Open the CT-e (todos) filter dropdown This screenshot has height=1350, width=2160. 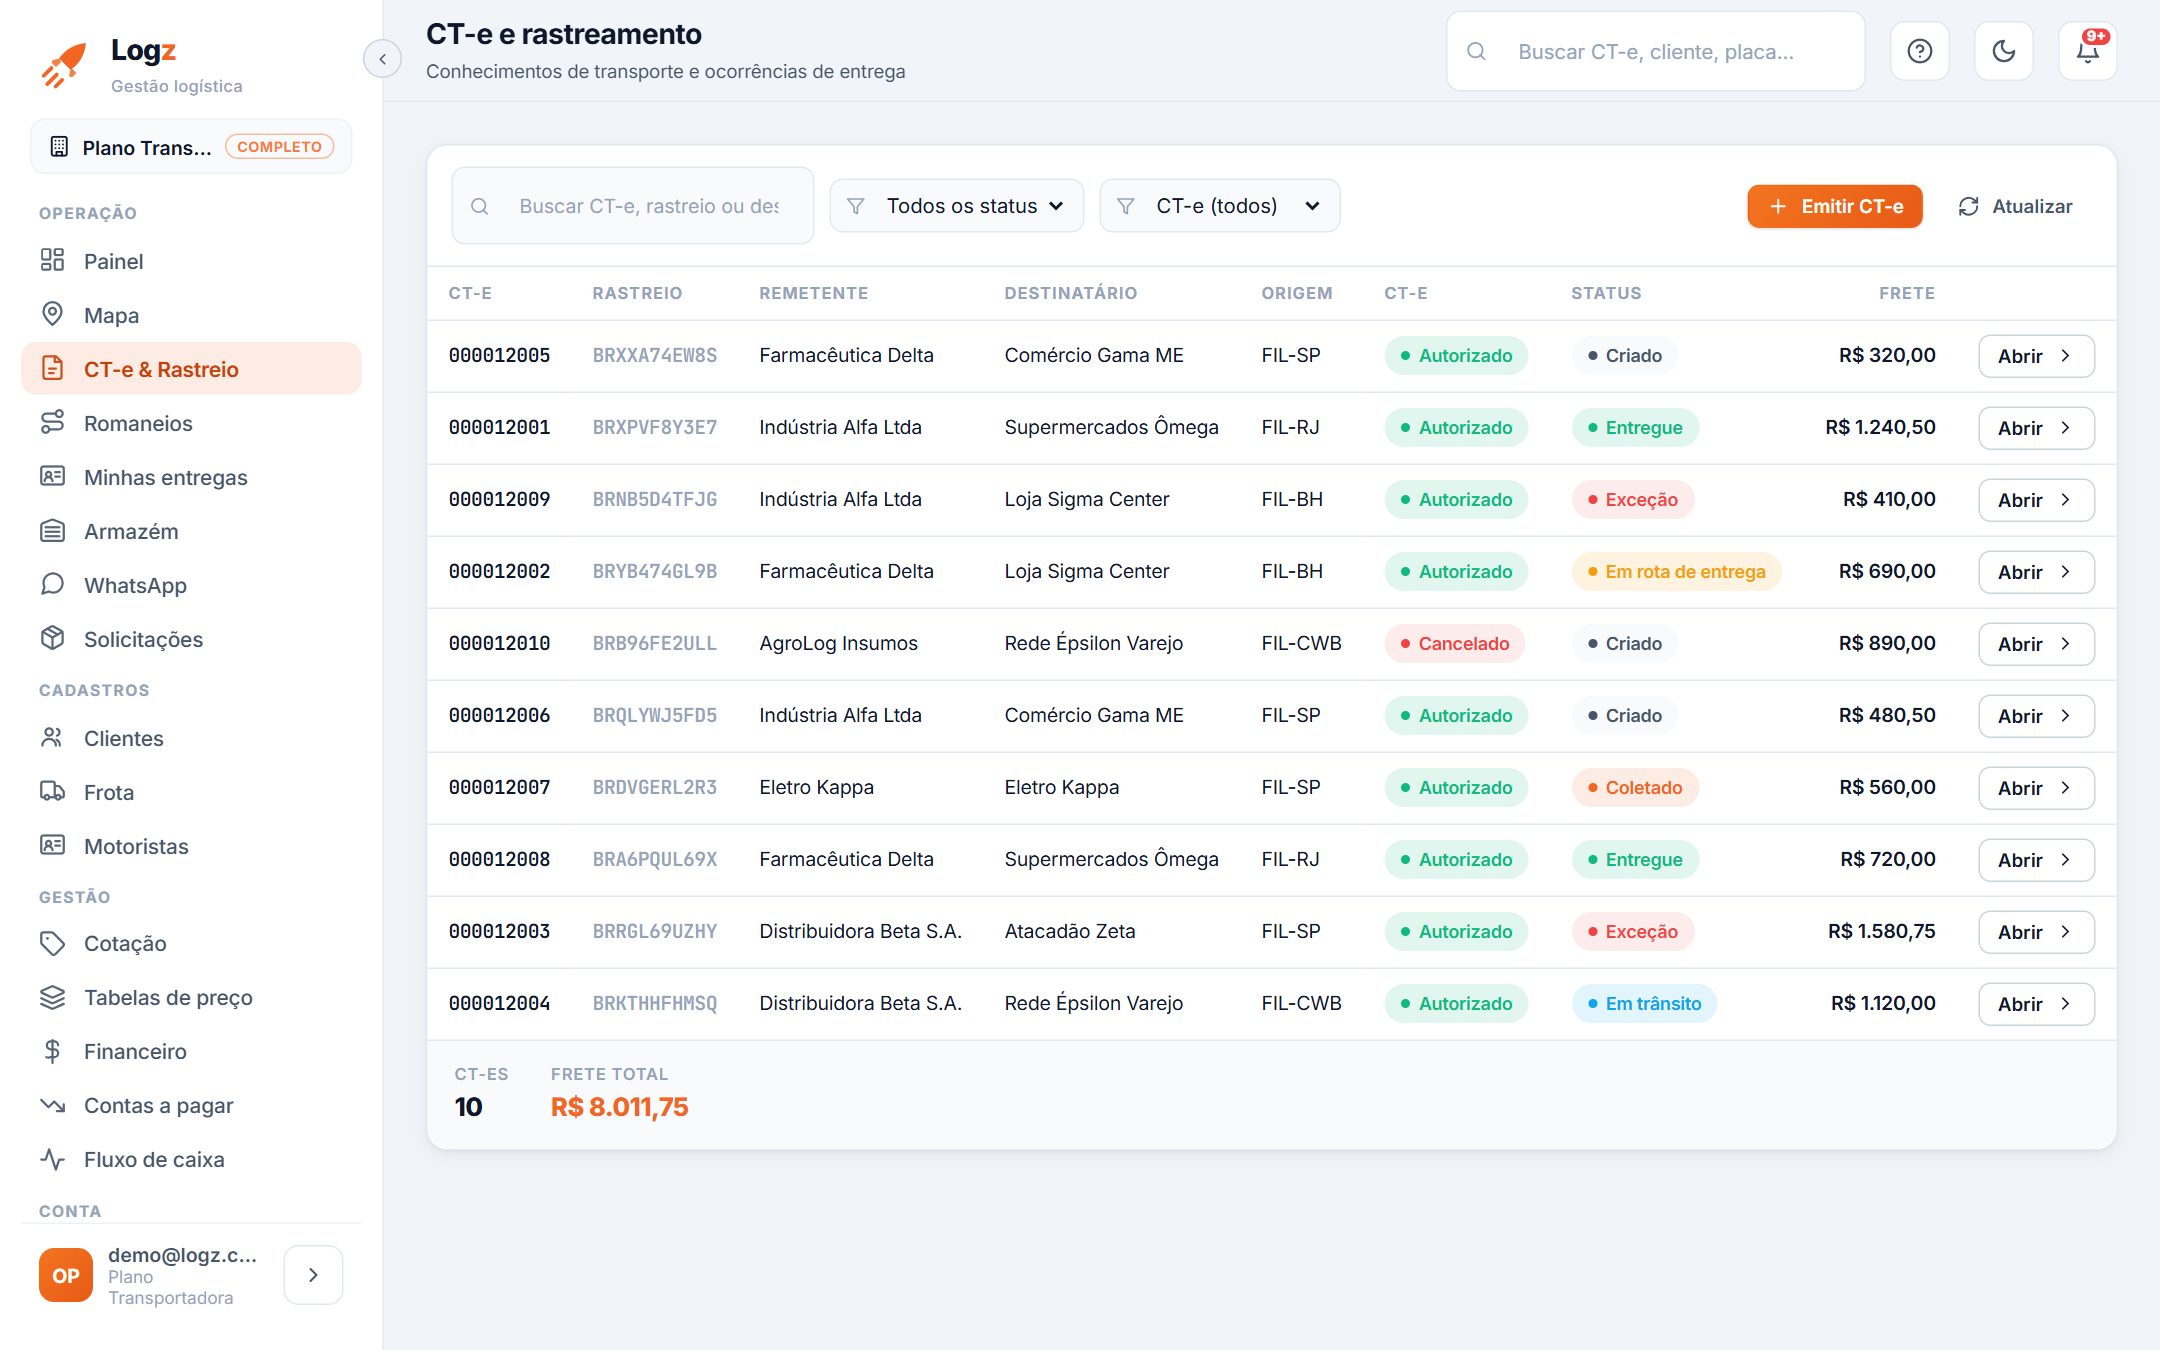pyautogui.click(x=1220, y=206)
